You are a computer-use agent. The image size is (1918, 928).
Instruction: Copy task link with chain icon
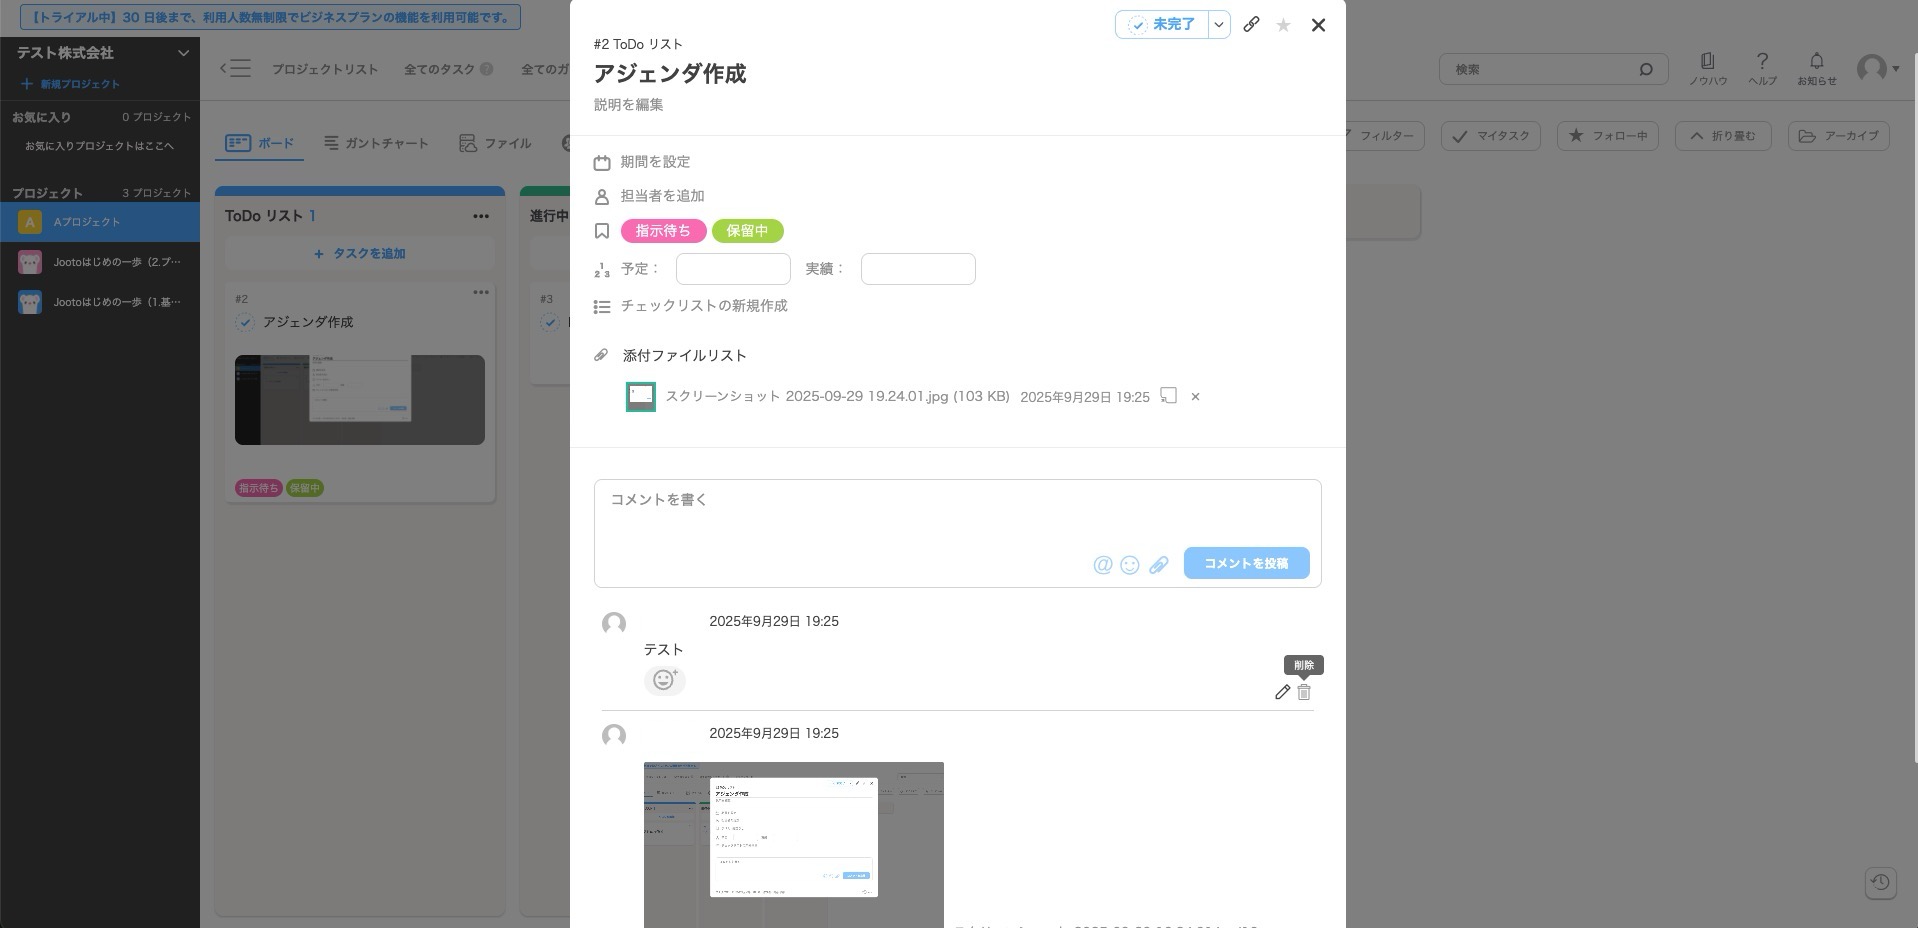coord(1251,25)
